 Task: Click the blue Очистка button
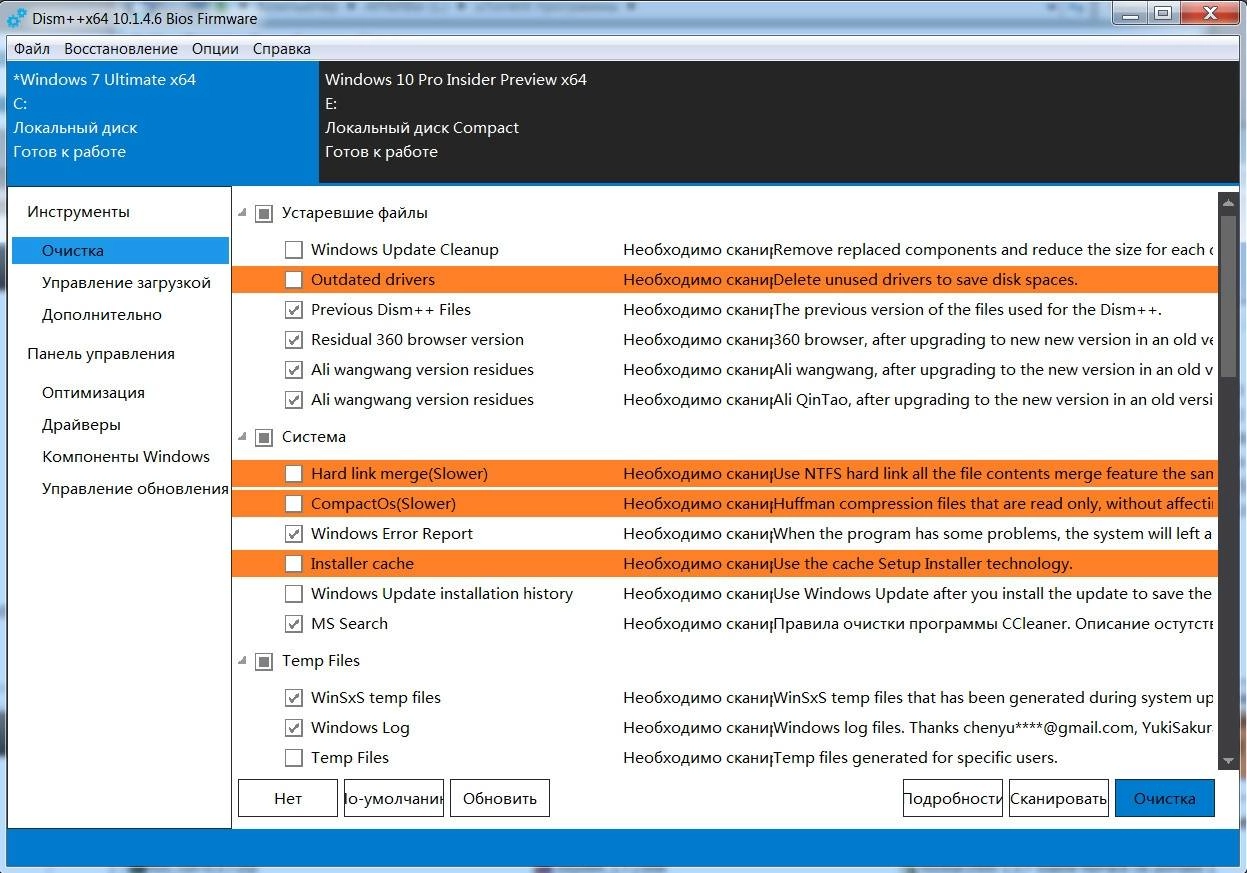[1165, 798]
